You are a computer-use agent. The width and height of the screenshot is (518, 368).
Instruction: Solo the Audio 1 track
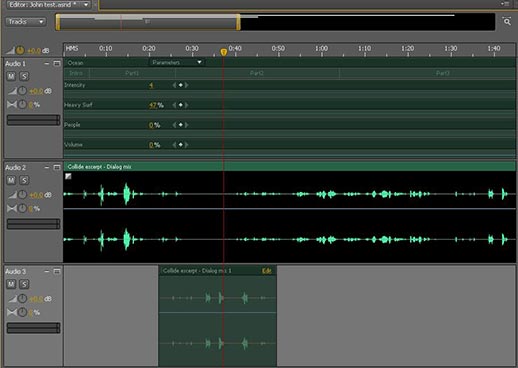[x=24, y=76]
